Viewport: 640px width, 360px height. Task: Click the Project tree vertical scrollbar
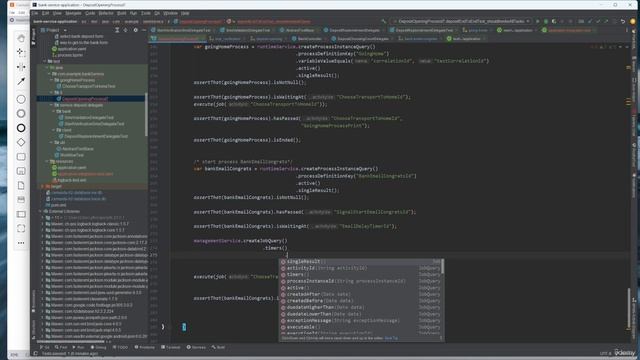point(146,114)
